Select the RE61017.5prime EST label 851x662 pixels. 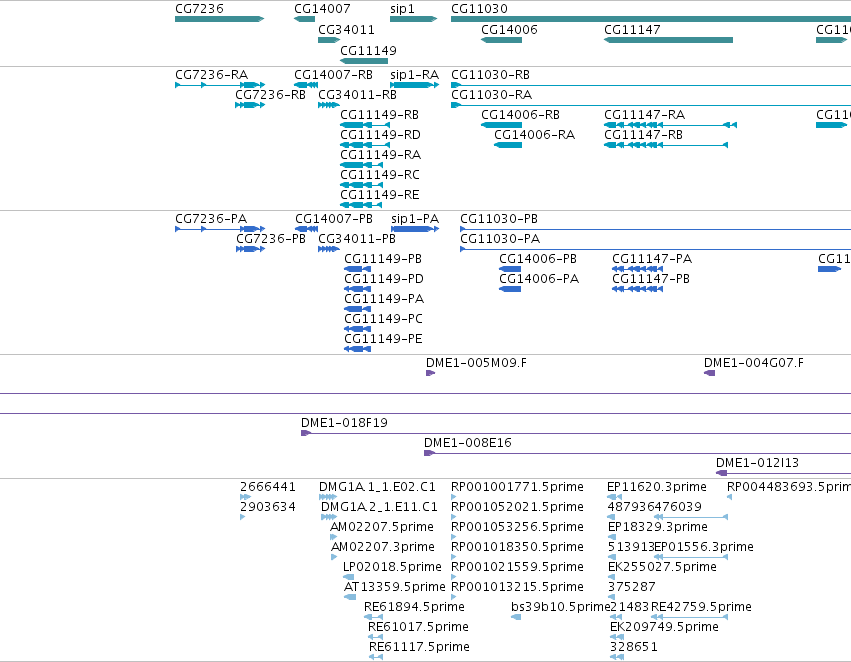pyautogui.click(x=418, y=627)
